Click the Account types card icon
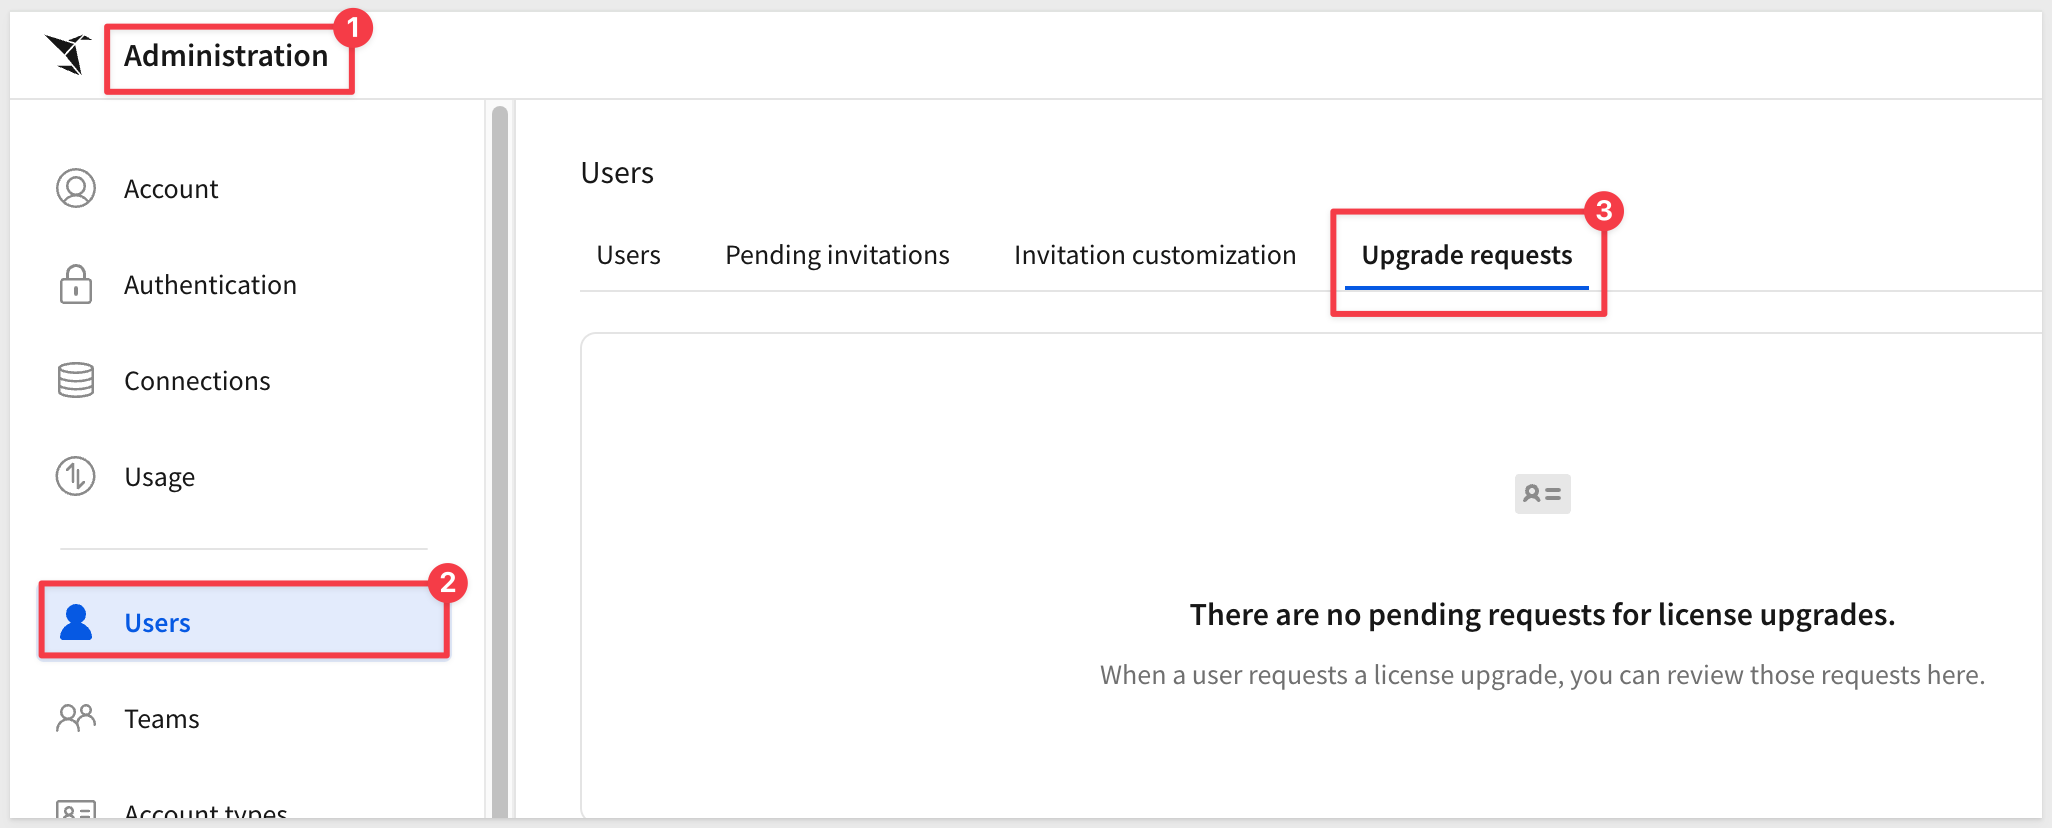 coord(76,810)
